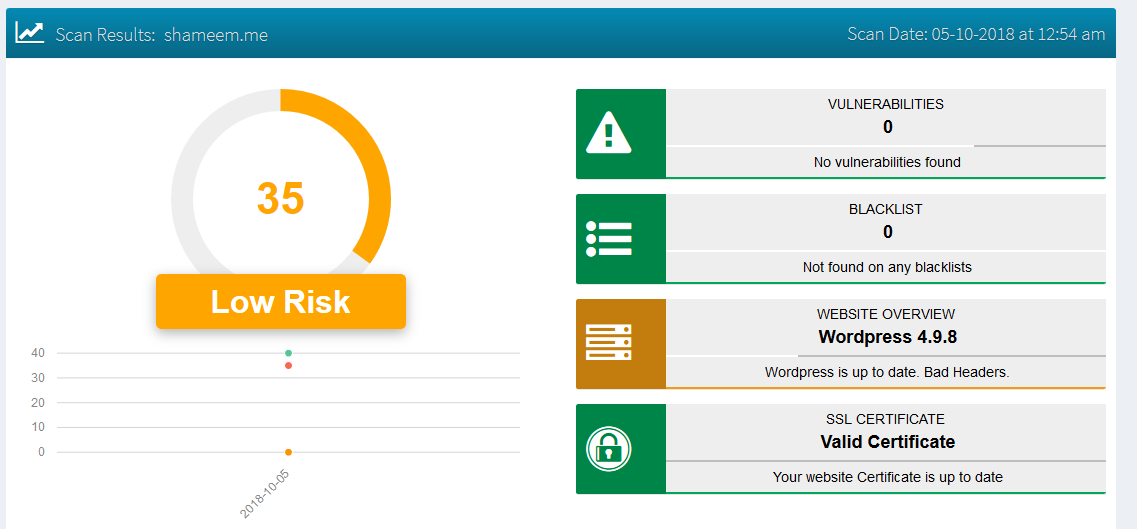Image resolution: width=1137 pixels, height=529 pixels.
Task: Click 'No vulnerabilities found' status text
Action: 886,162
